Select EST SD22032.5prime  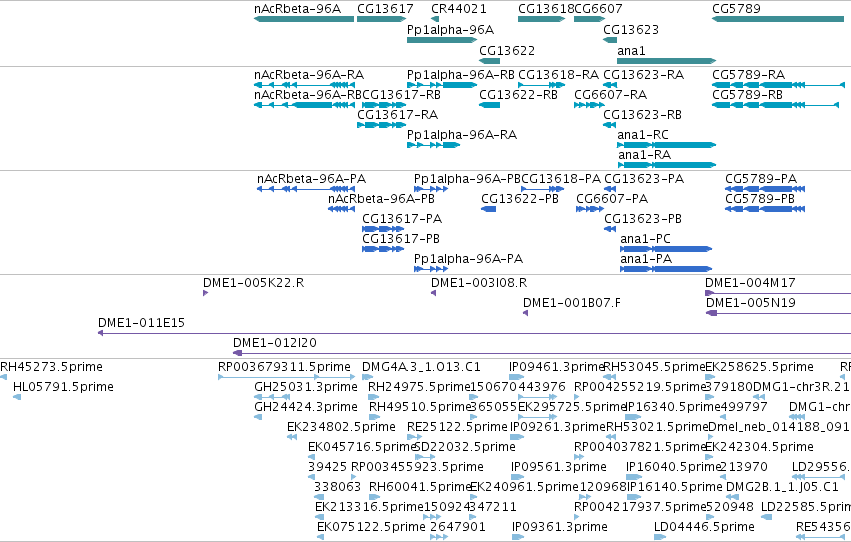tap(424, 457)
